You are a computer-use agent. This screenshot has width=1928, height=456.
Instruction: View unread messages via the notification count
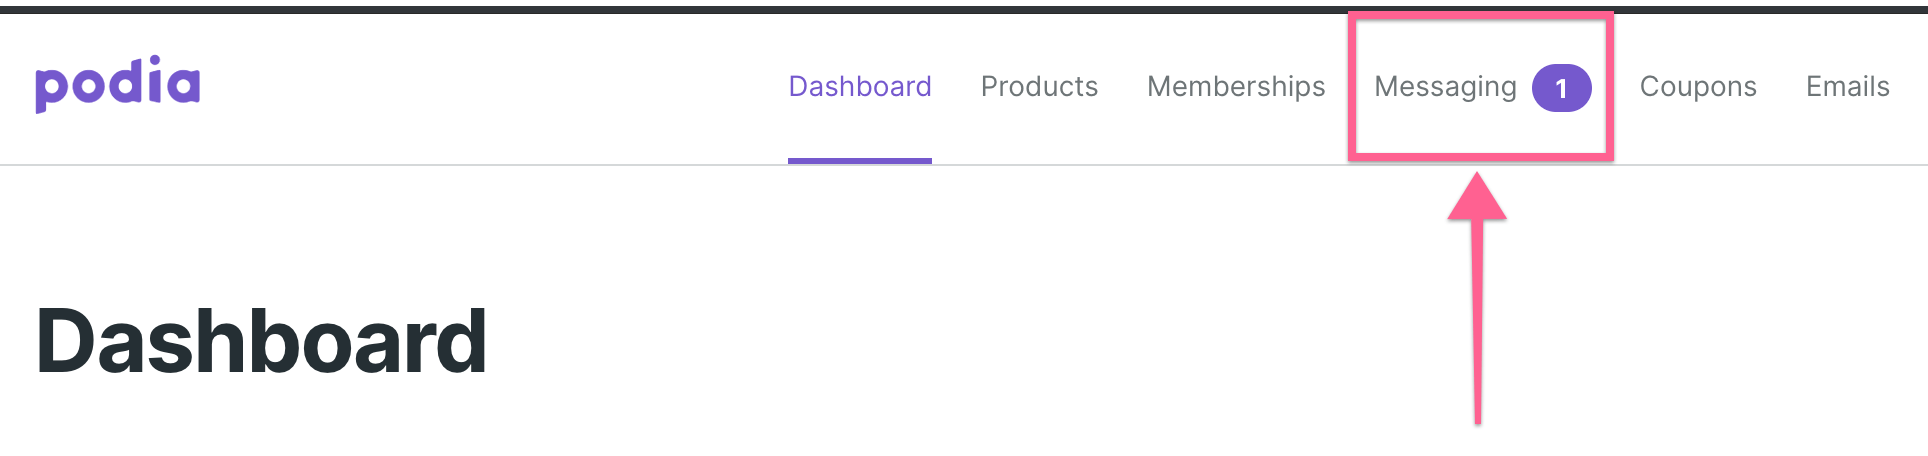pos(1561,88)
